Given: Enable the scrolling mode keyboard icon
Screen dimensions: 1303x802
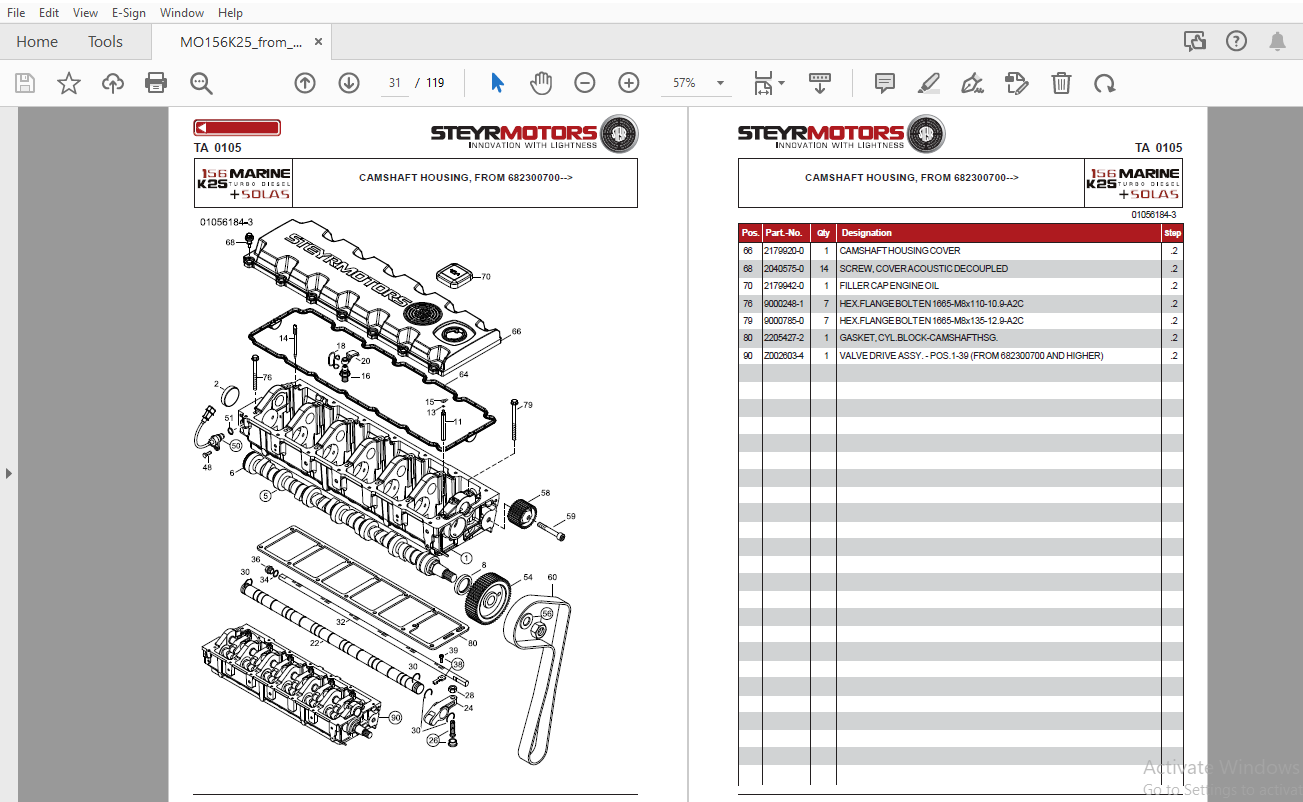Looking at the screenshot, I should coord(820,83).
